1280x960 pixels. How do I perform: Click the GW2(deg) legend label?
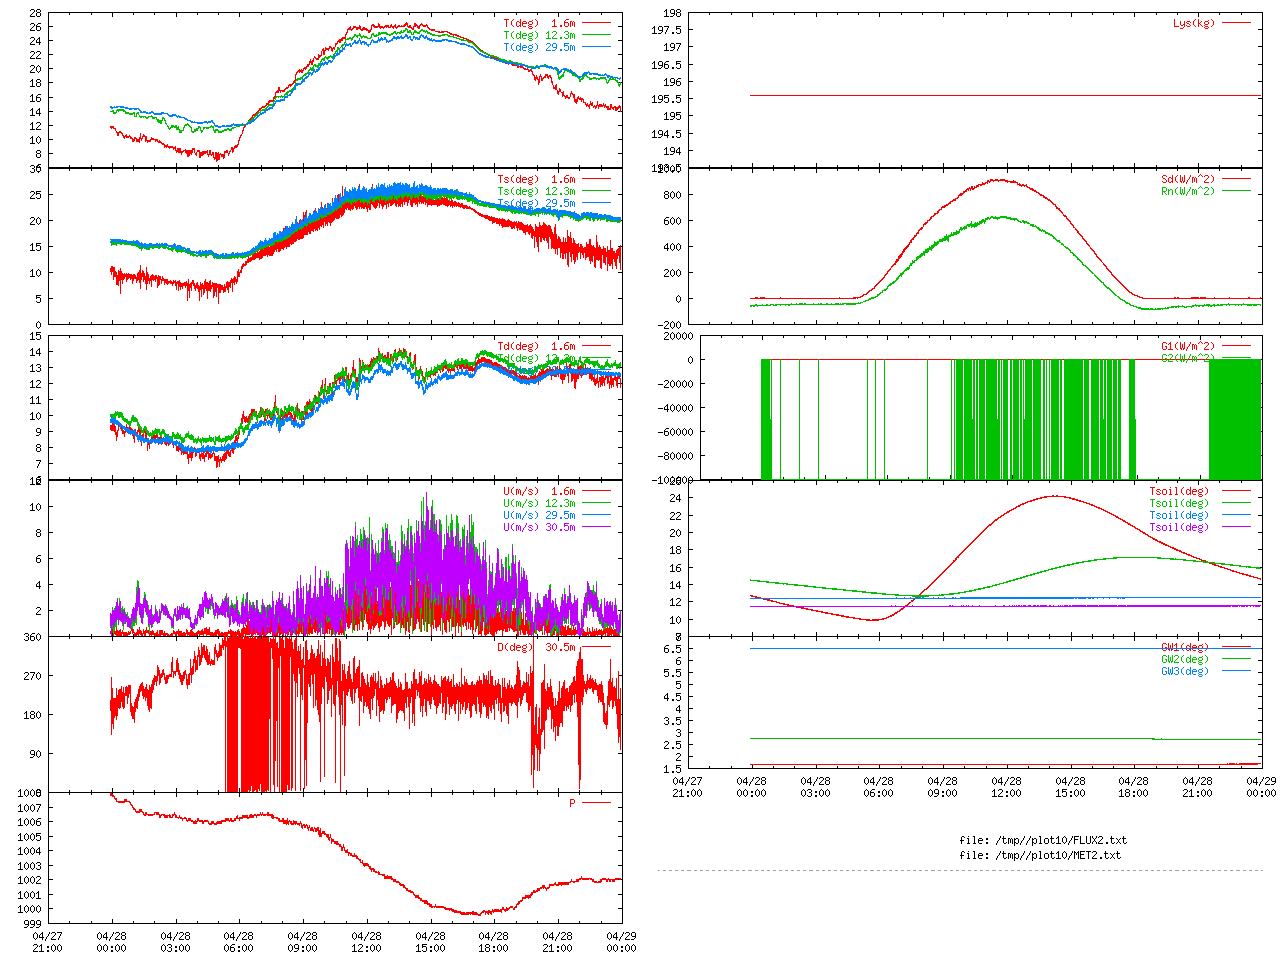1184,659
